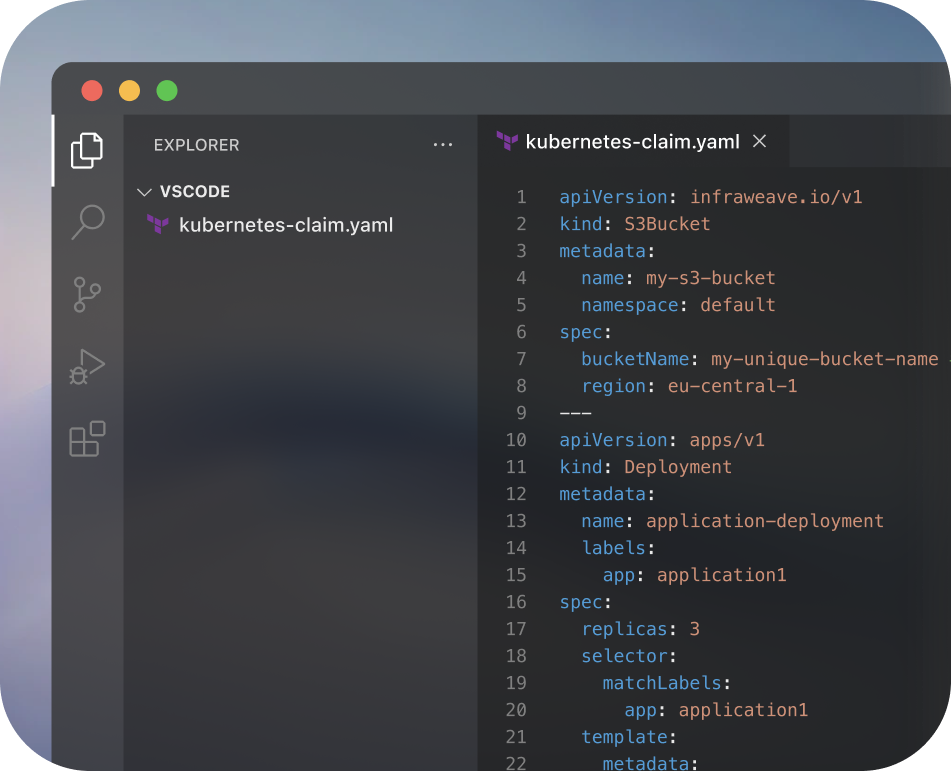This screenshot has height=771, width=951.
Task: Click the file icon beside kubernetes-claim.yaml in Explorer
Action: point(157,225)
